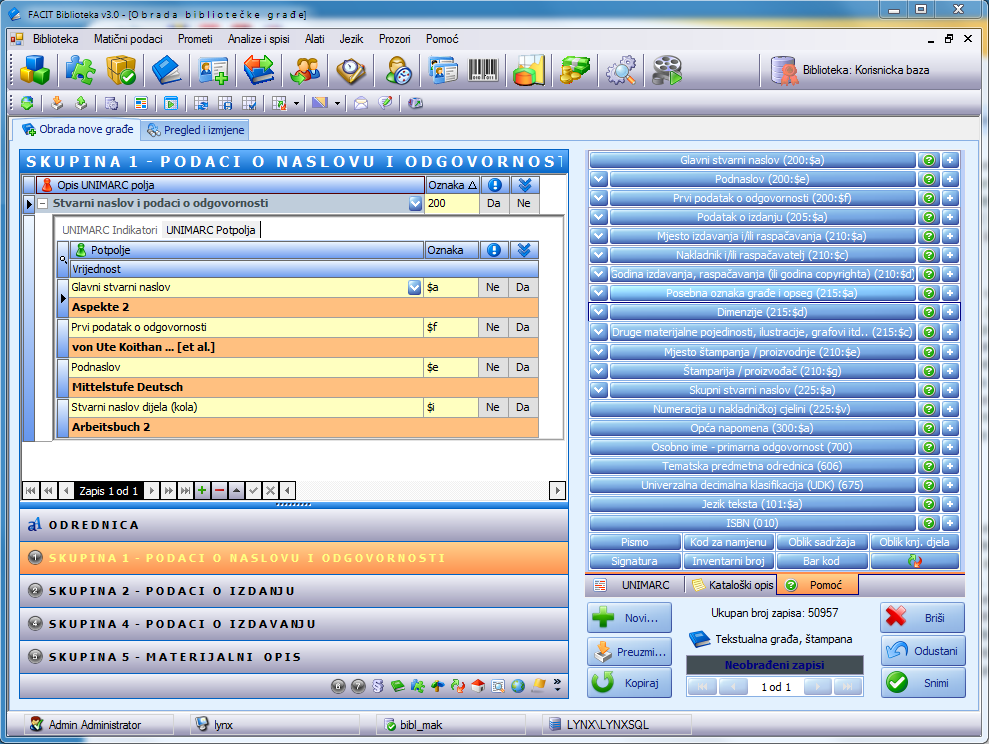Expand the chevron beside Skupni stvarni naslov (225:$a)

tap(599, 390)
